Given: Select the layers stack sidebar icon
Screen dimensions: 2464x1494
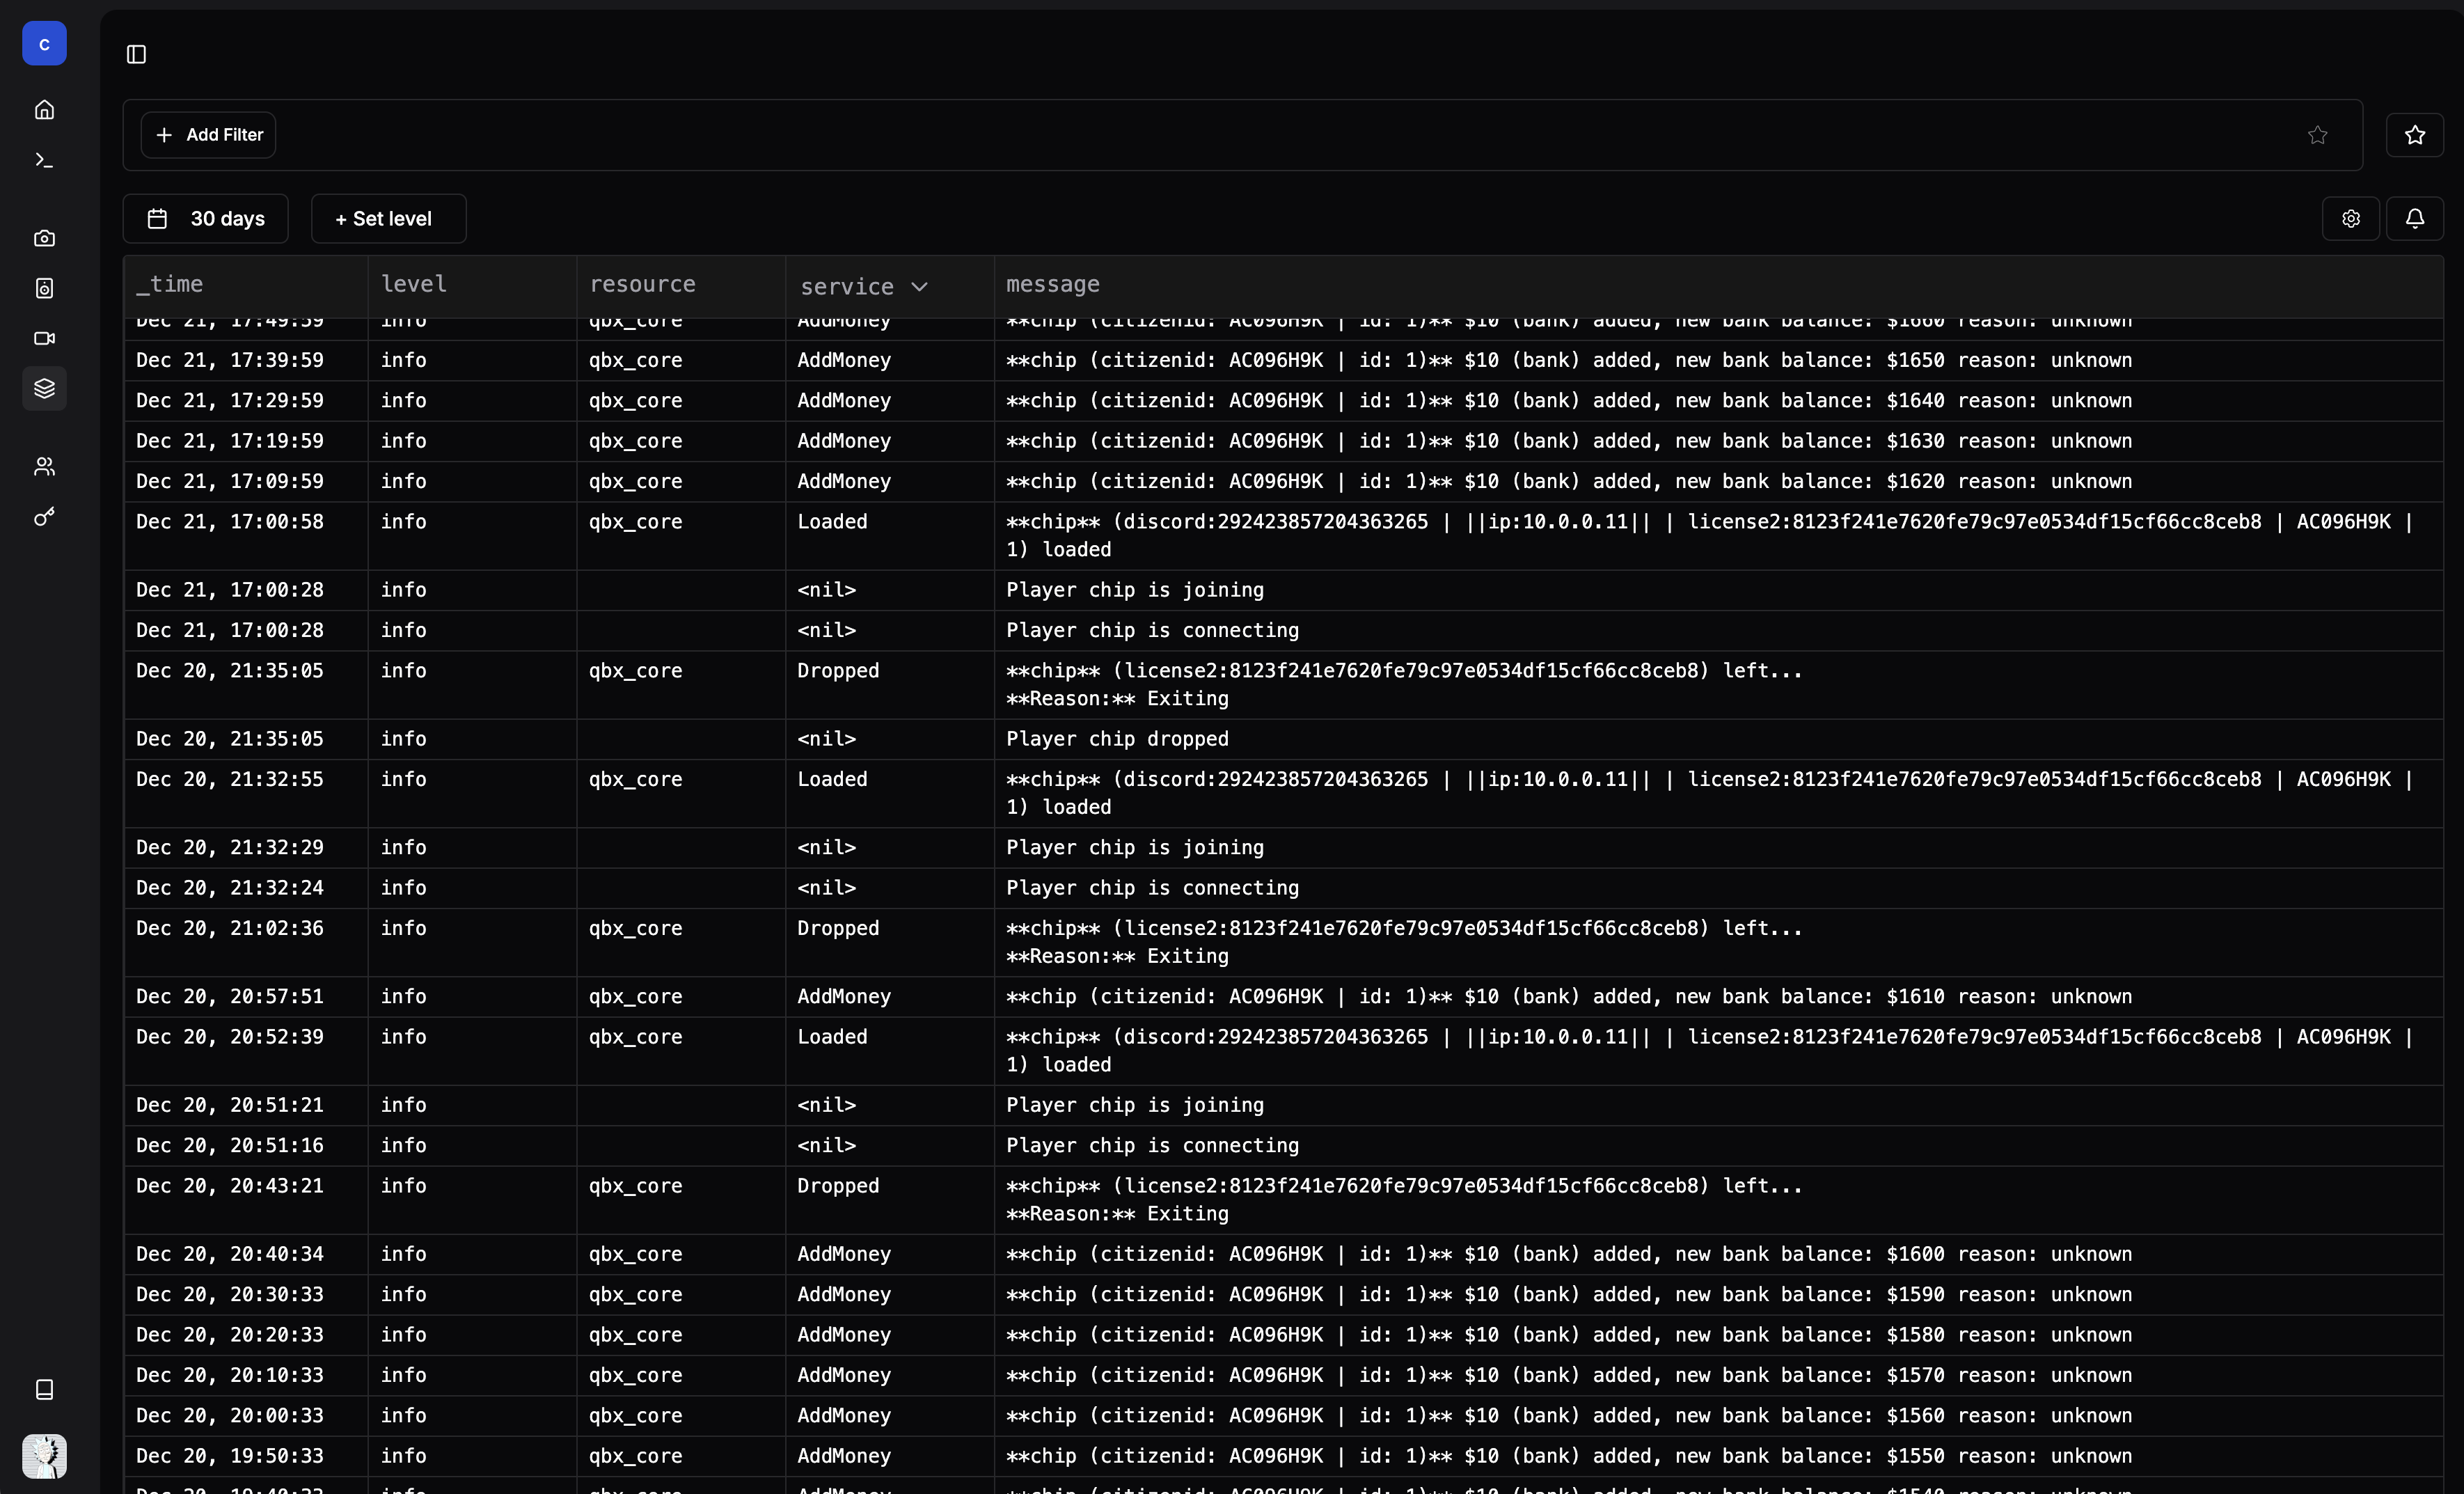Looking at the screenshot, I should pyautogui.click(x=44, y=388).
